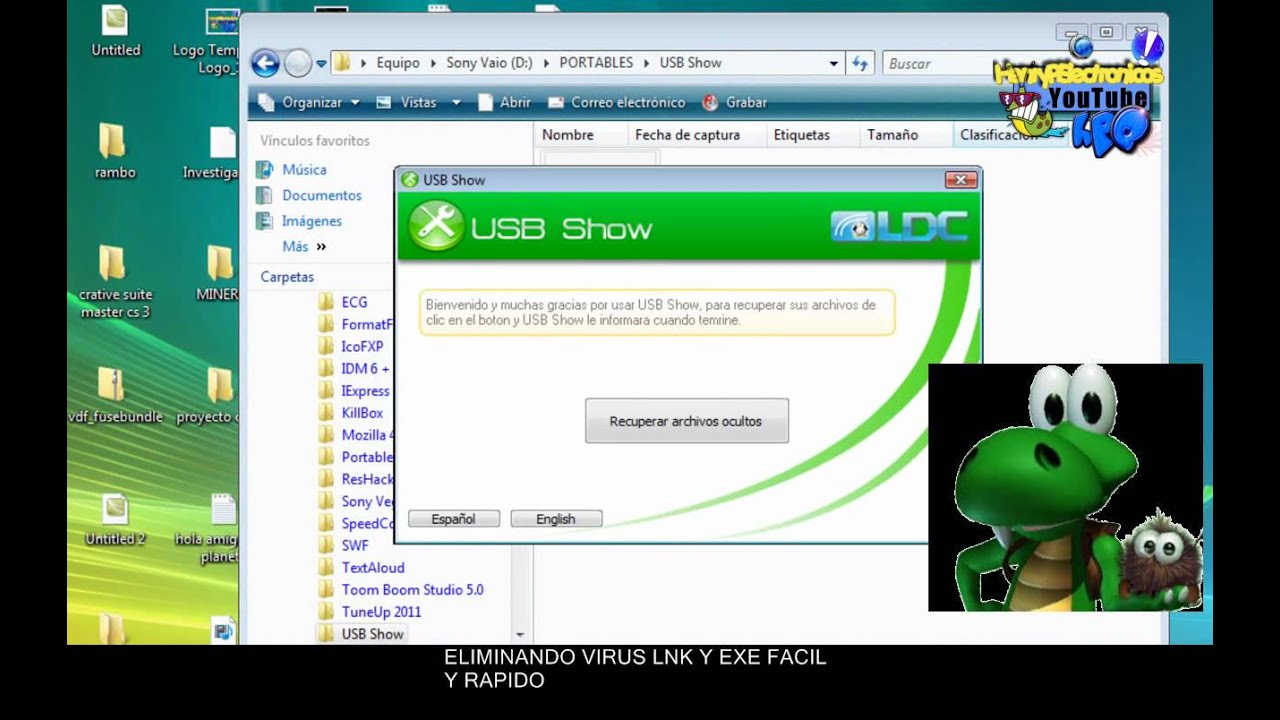This screenshot has width=1280, height=720.
Task: Select the TextAloud folder in the tree
Action: (373, 567)
